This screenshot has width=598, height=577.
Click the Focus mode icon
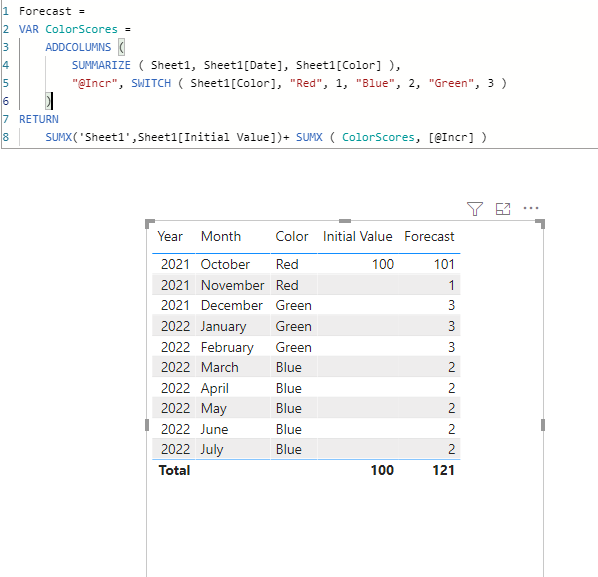[503, 209]
